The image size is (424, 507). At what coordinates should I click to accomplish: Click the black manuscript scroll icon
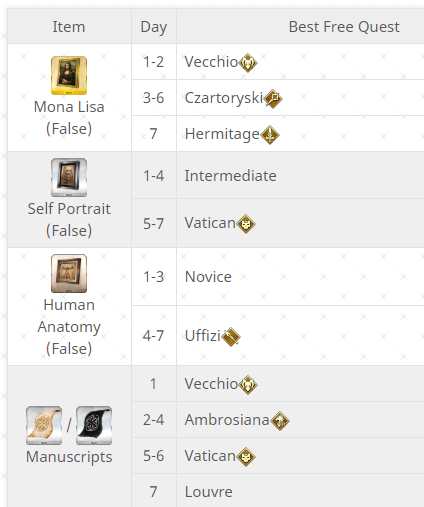tap(94, 425)
